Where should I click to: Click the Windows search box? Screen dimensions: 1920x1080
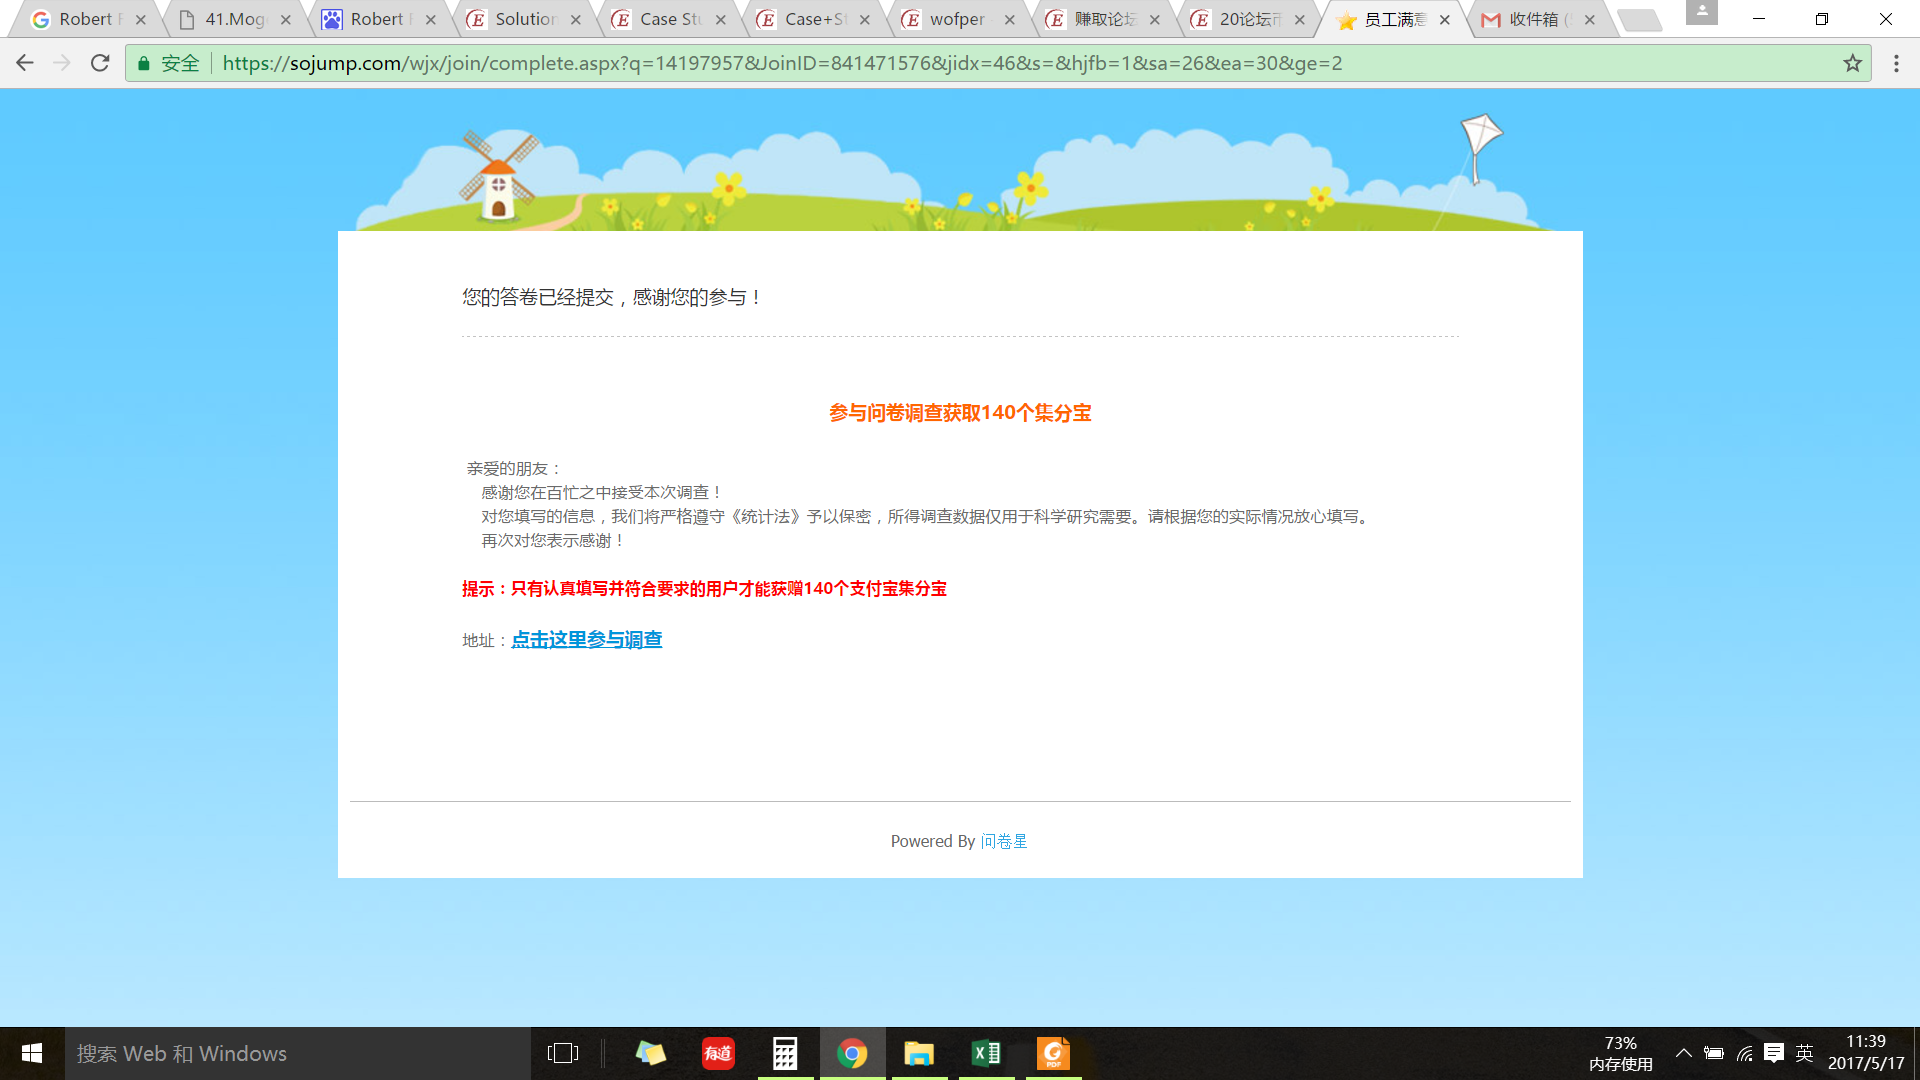point(298,1053)
